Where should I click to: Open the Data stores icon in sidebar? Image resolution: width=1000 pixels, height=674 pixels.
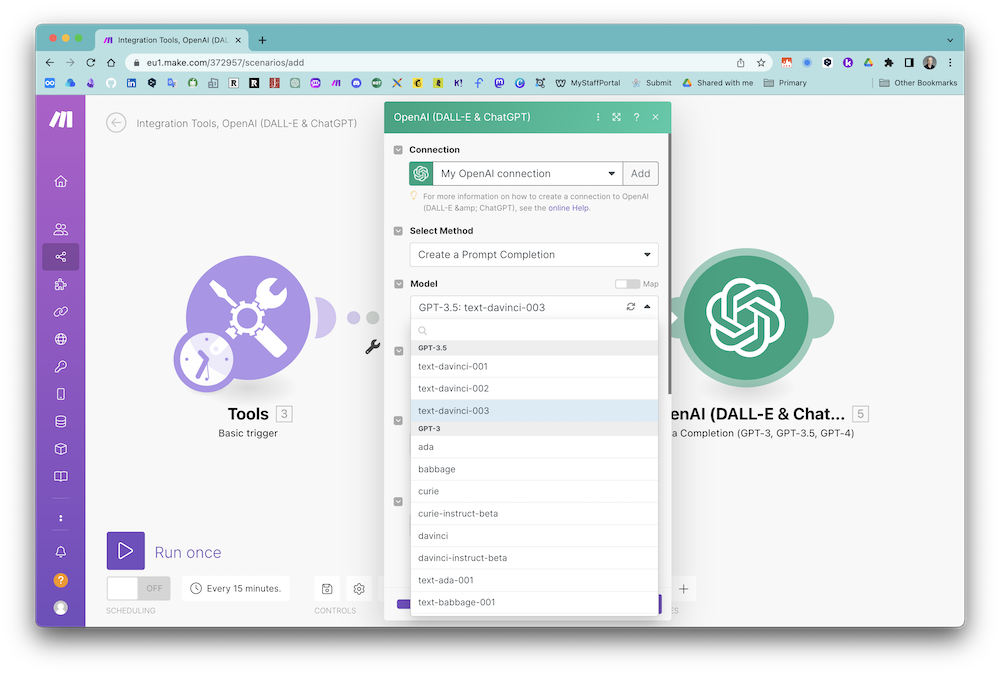[61, 421]
